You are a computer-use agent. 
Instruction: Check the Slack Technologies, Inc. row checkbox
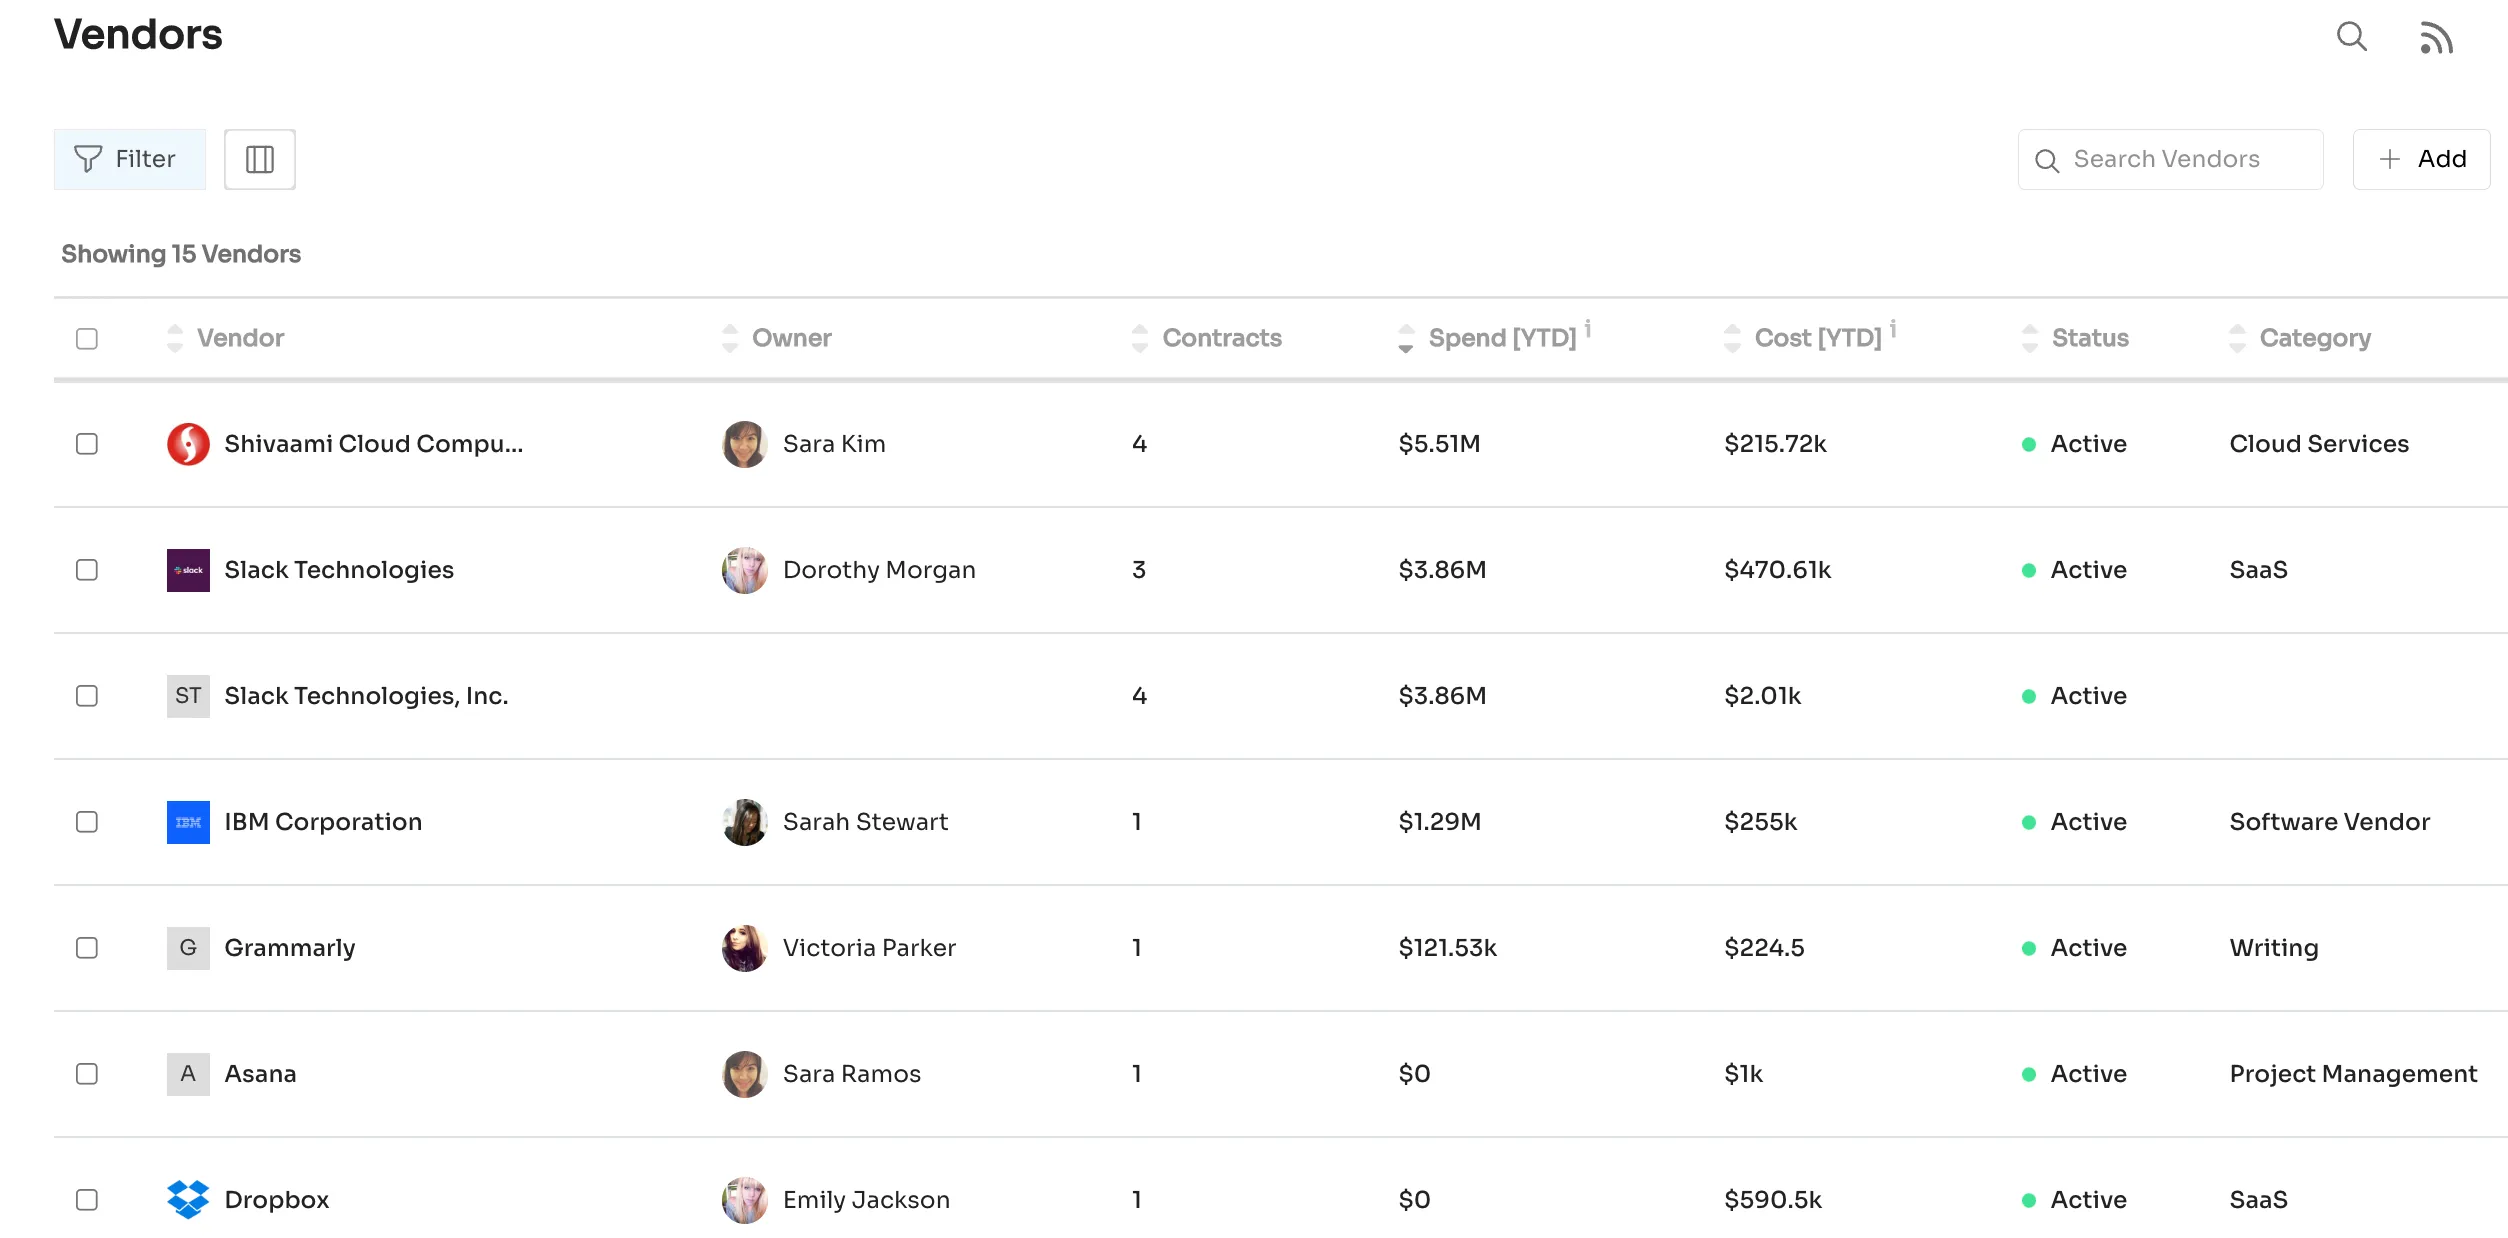87,696
